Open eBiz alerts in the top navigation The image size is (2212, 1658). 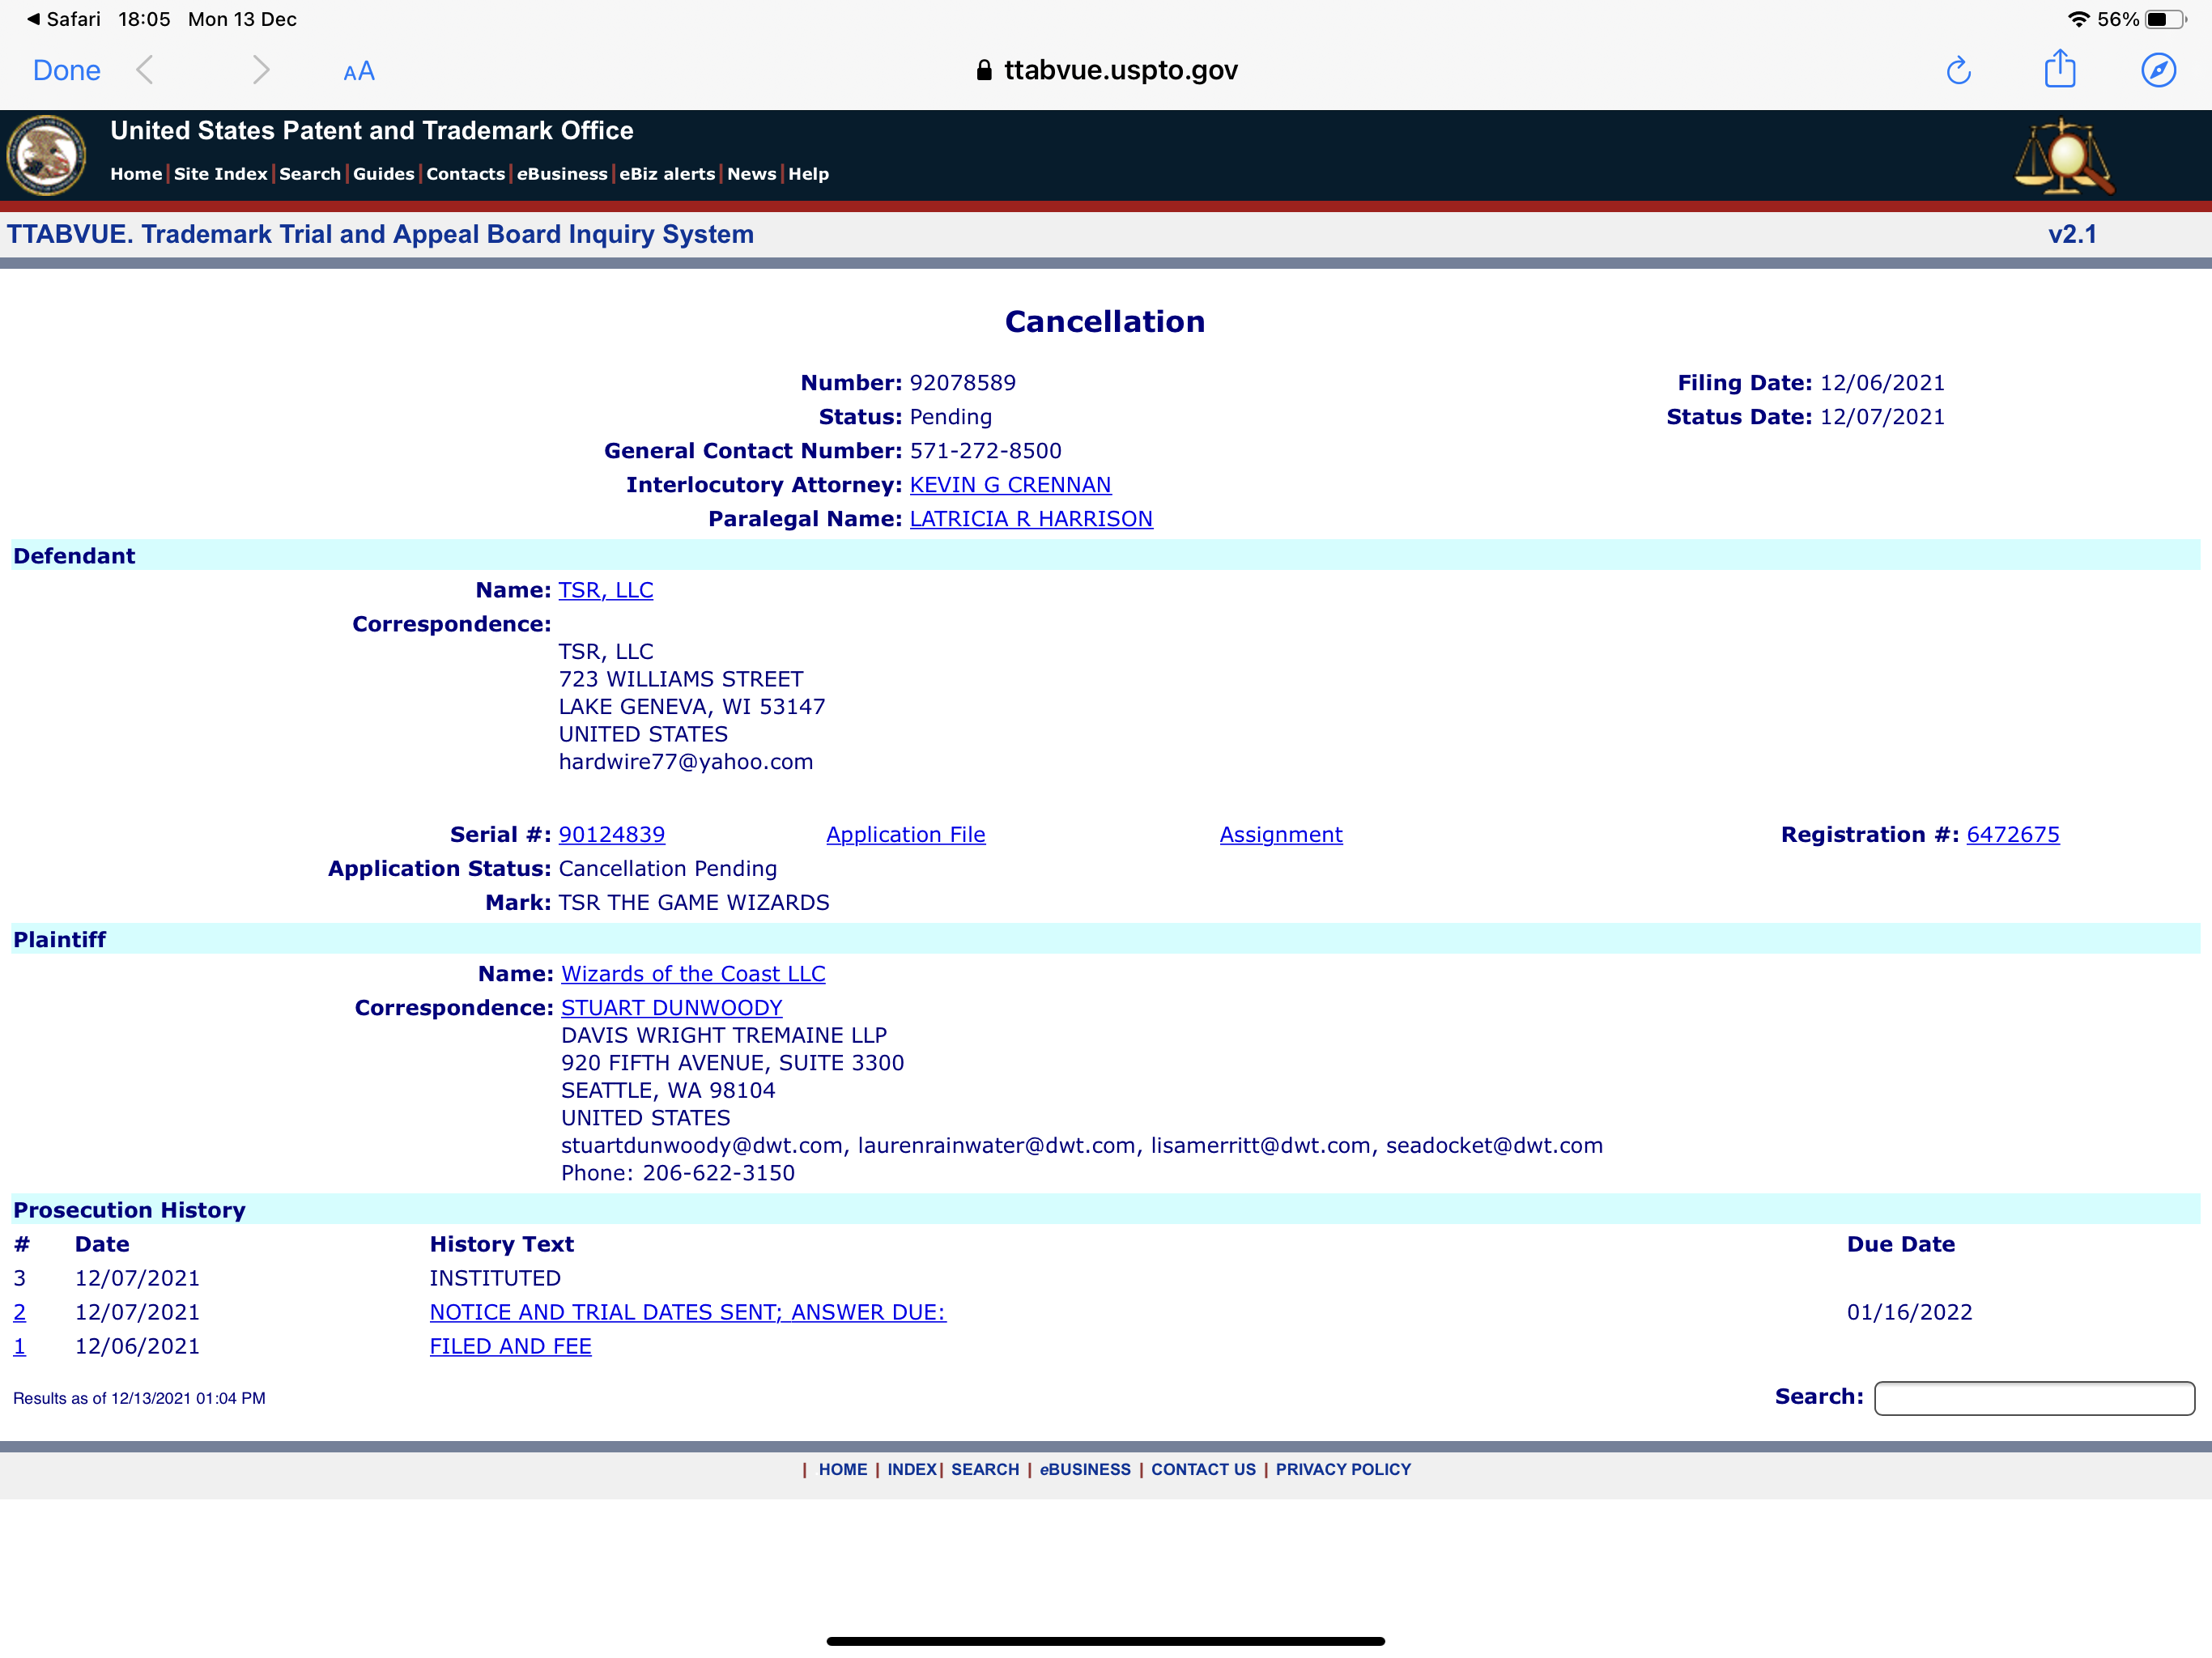(x=666, y=174)
